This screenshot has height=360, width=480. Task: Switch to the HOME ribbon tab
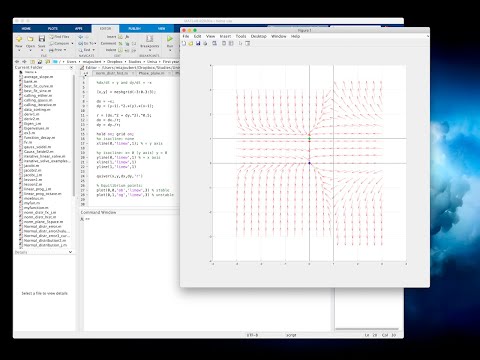tap(26, 29)
